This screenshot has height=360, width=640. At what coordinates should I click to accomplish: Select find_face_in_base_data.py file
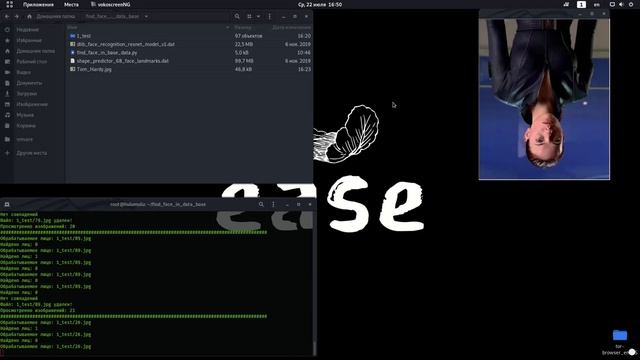click(x=190, y=53)
